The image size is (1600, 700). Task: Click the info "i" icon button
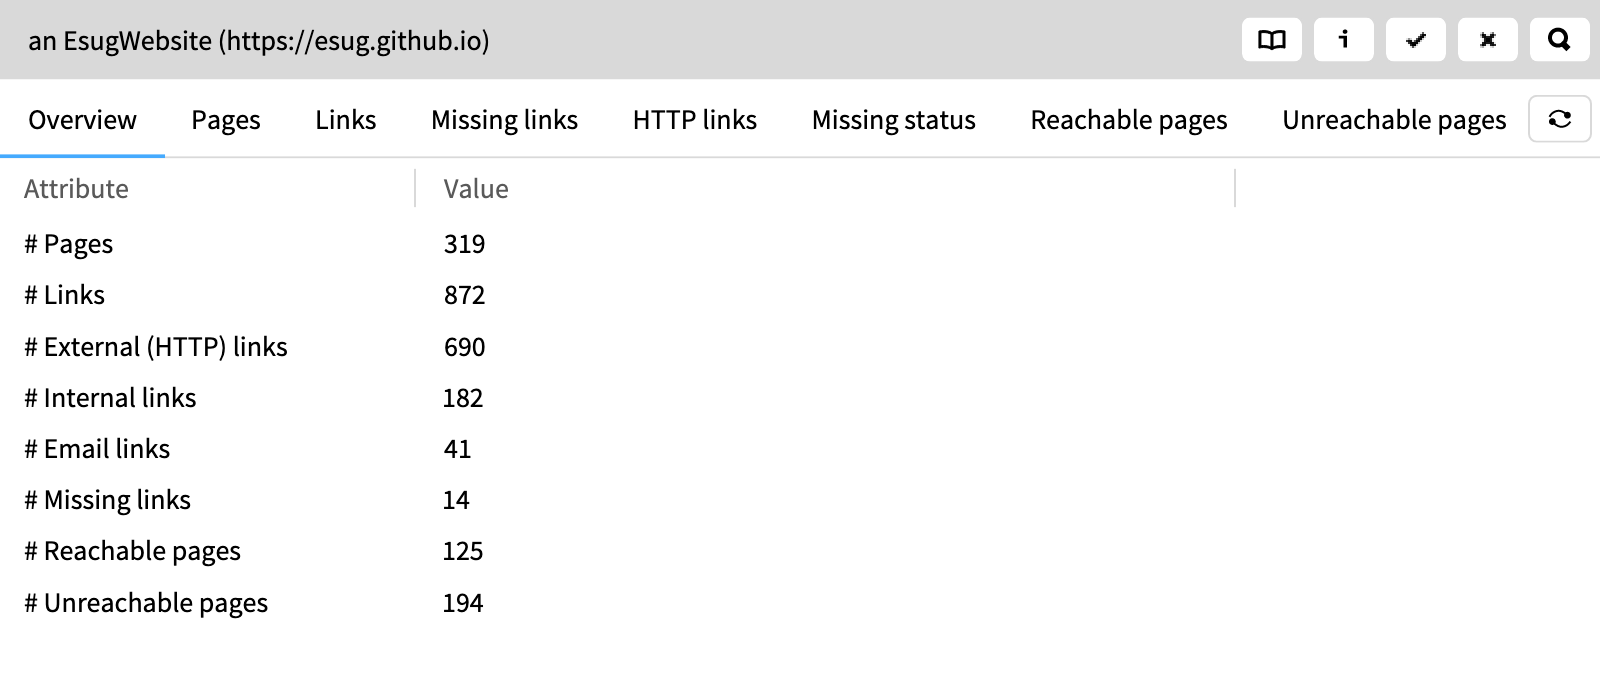pos(1343,40)
